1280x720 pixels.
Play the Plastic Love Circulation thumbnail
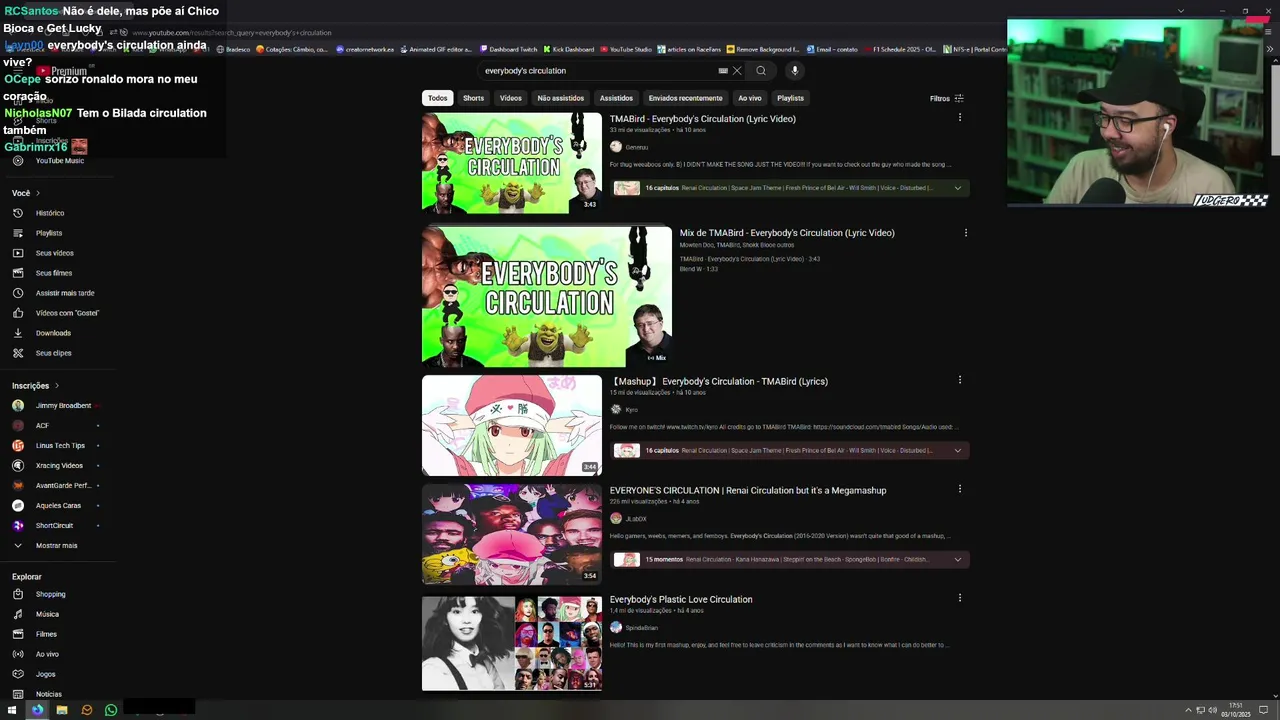point(512,643)
